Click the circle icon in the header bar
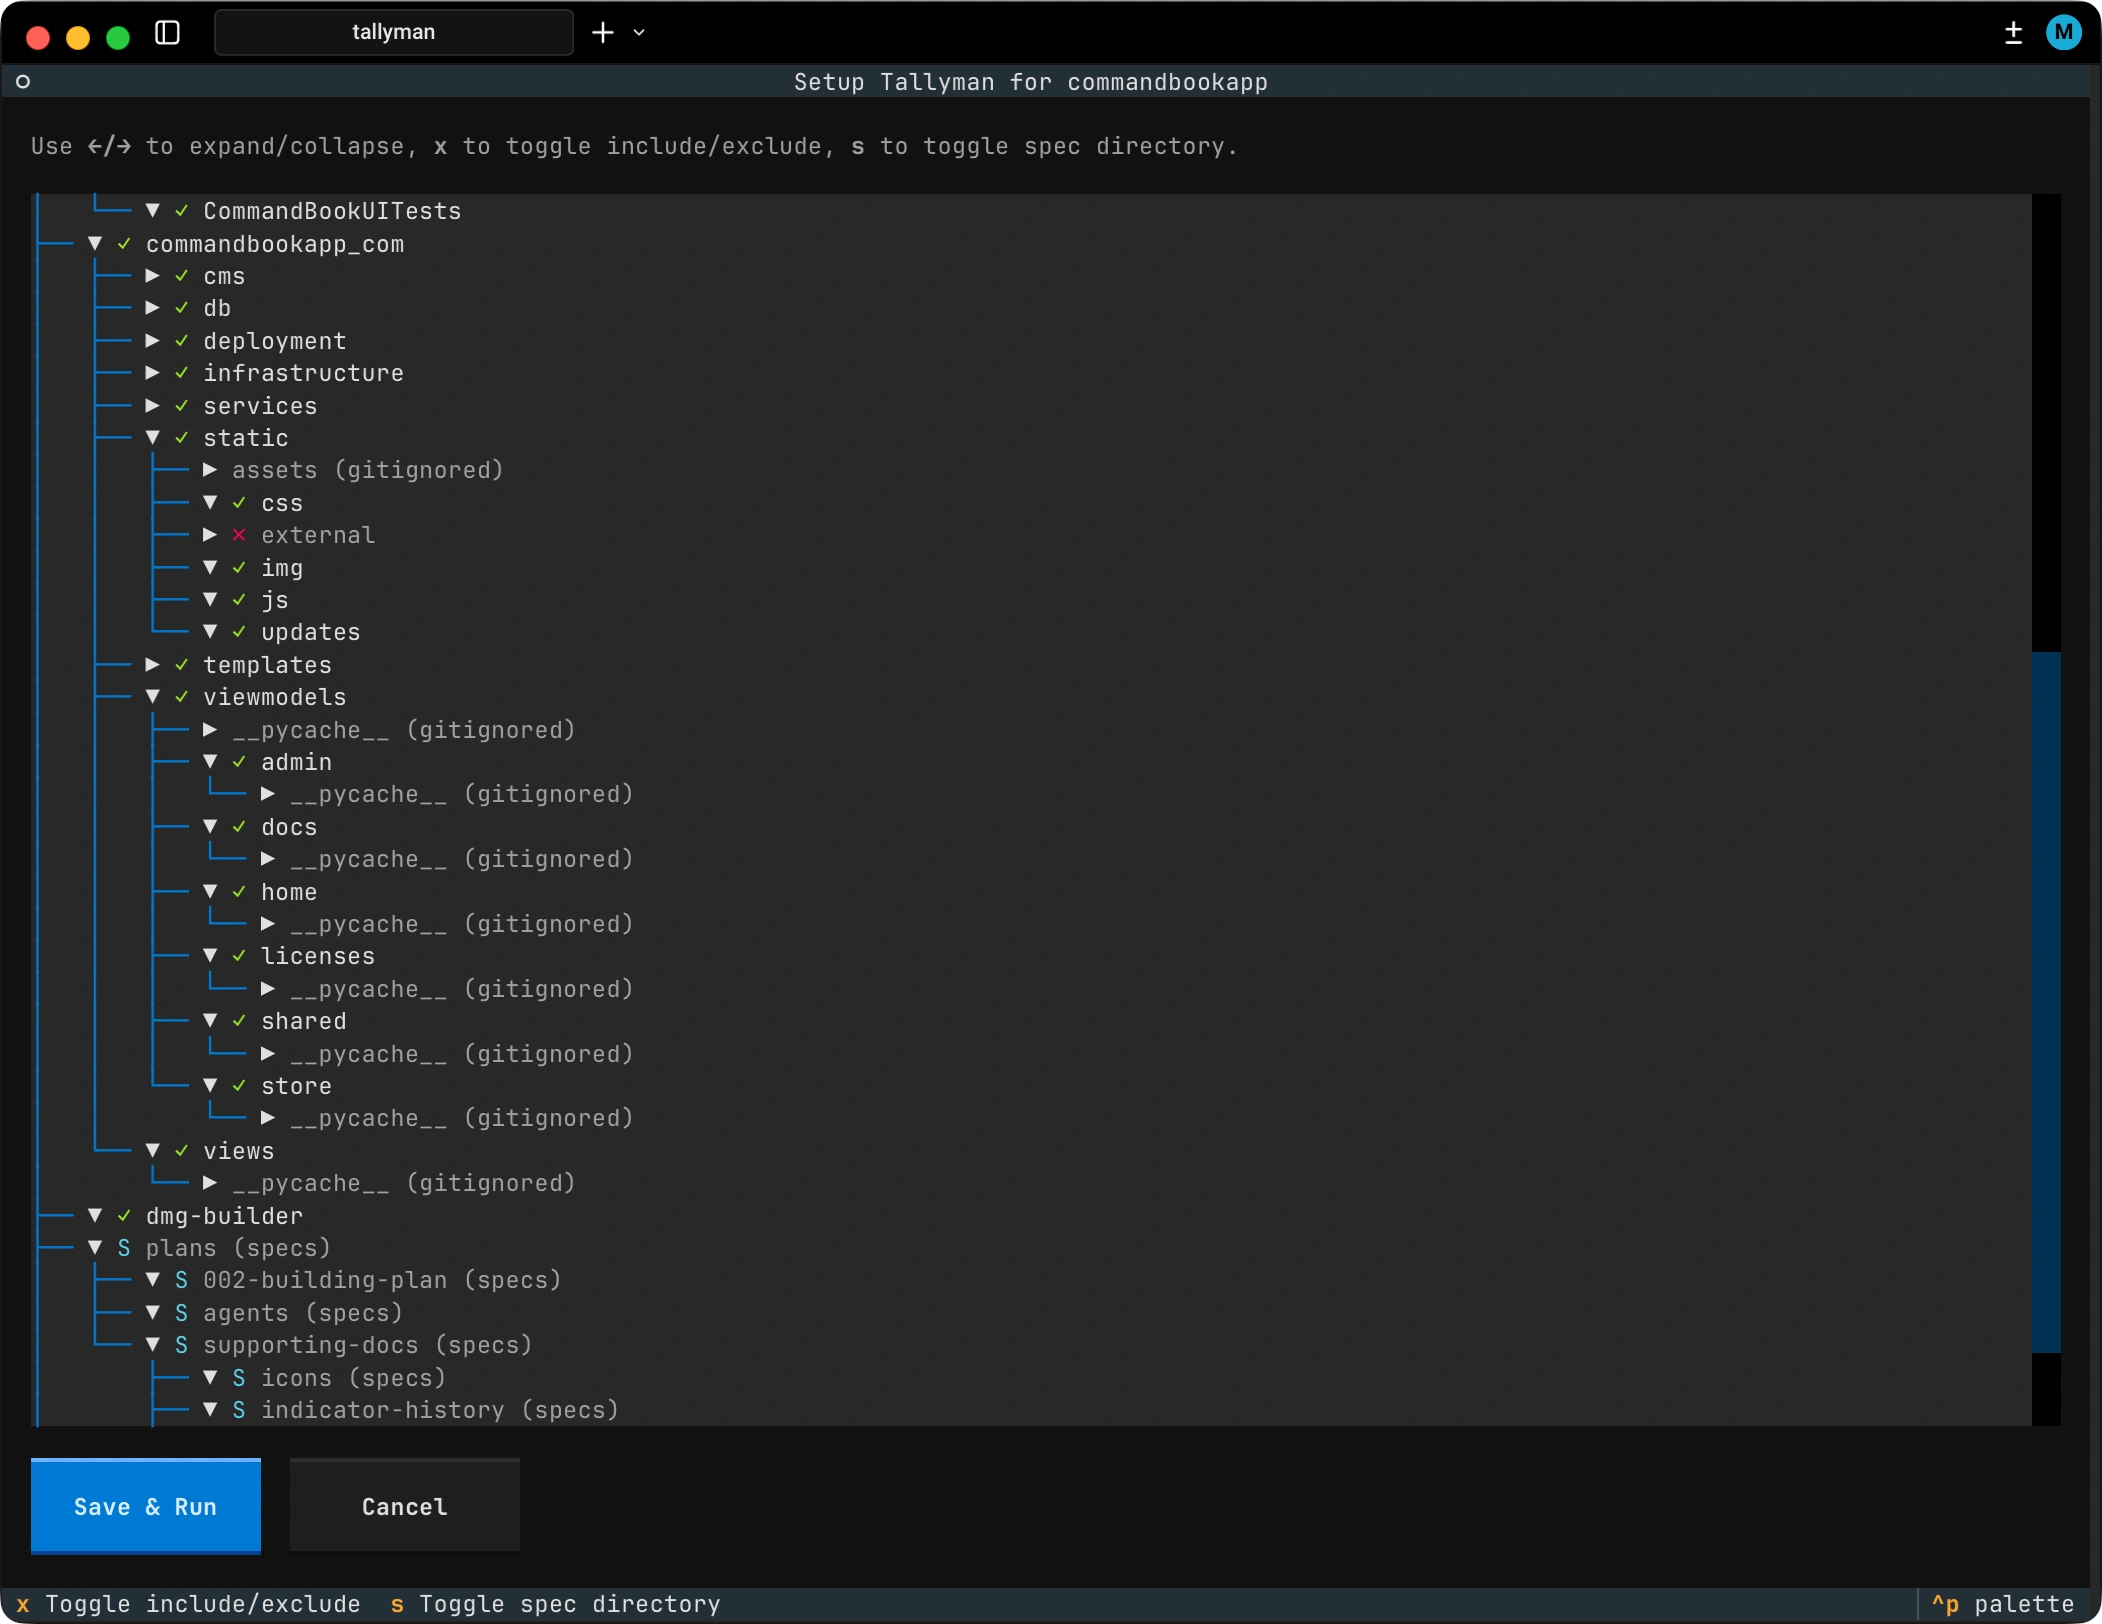The height and width of the screenshot is (1624, 2102). click(23, 82)
